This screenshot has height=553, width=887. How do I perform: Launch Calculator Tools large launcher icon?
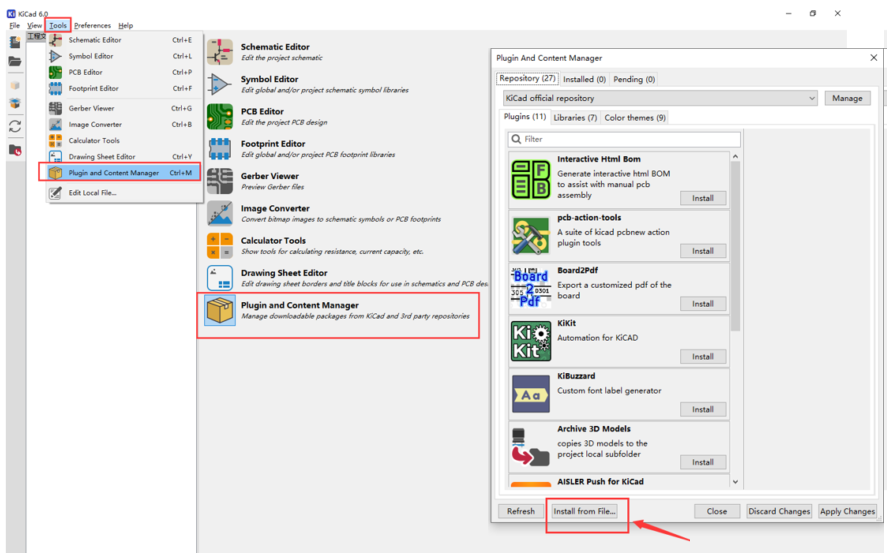[x=219, y=245]
